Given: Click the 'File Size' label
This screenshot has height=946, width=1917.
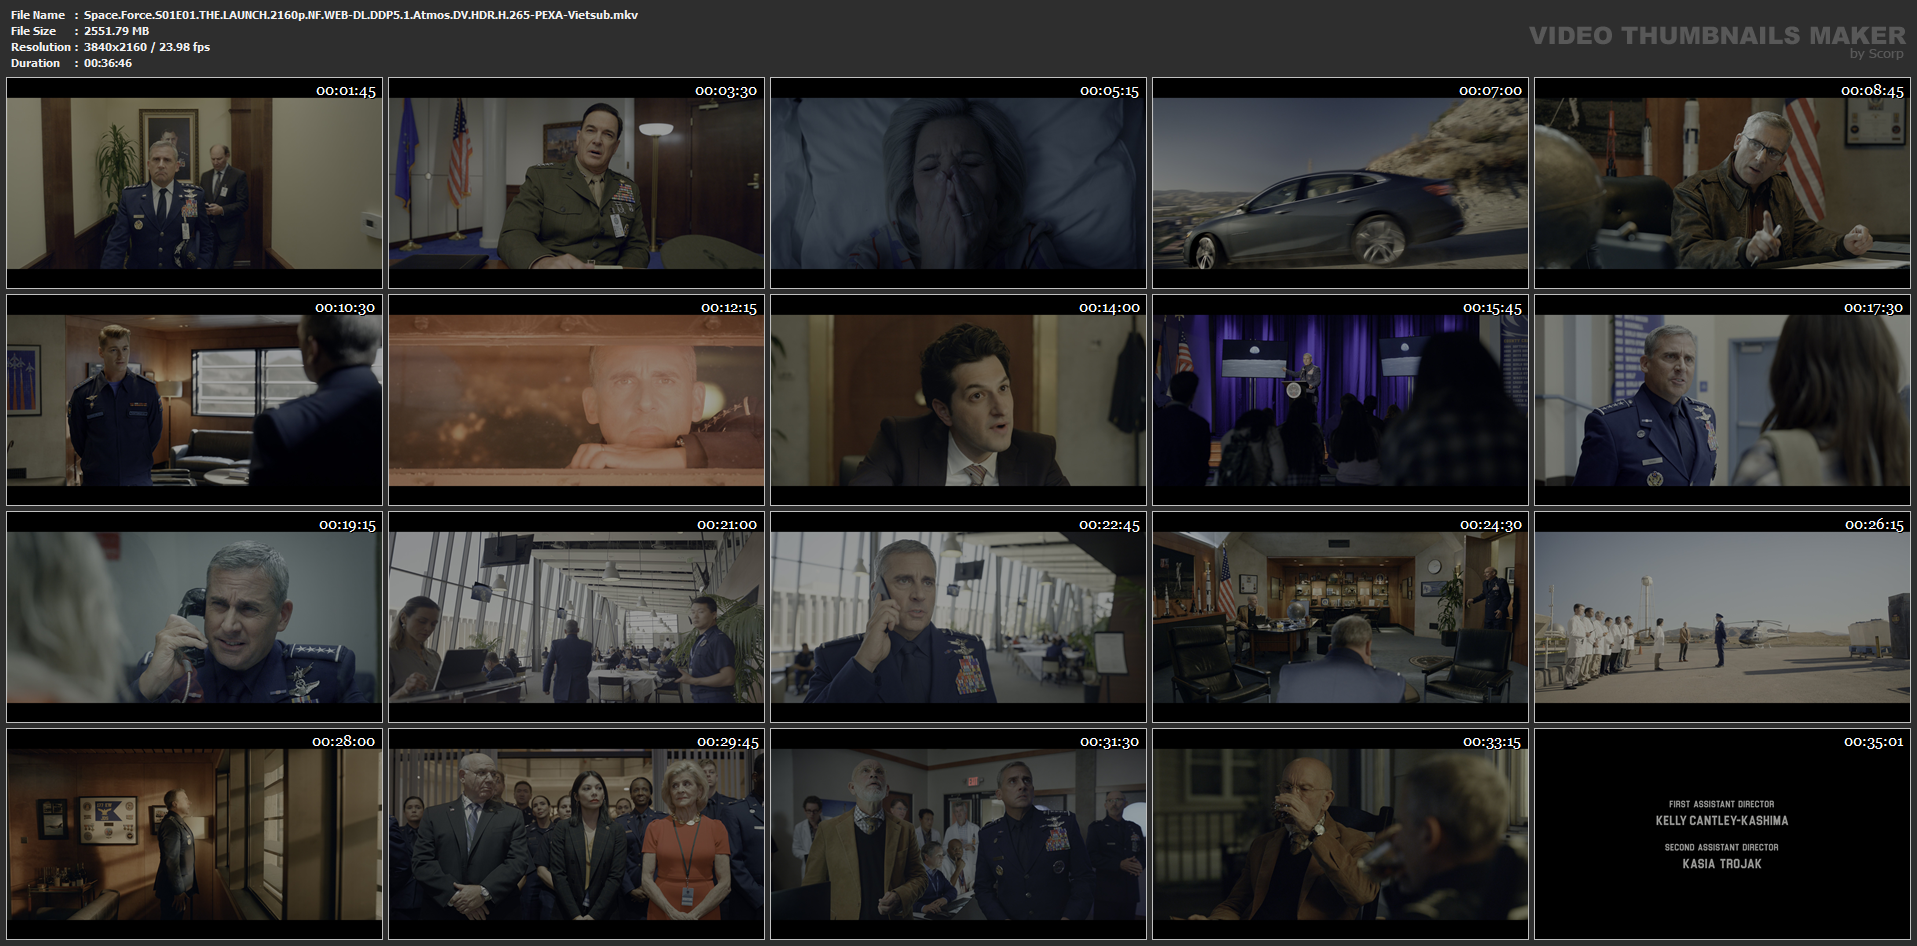Looking at the screenshot, I should tap(34, 31).
